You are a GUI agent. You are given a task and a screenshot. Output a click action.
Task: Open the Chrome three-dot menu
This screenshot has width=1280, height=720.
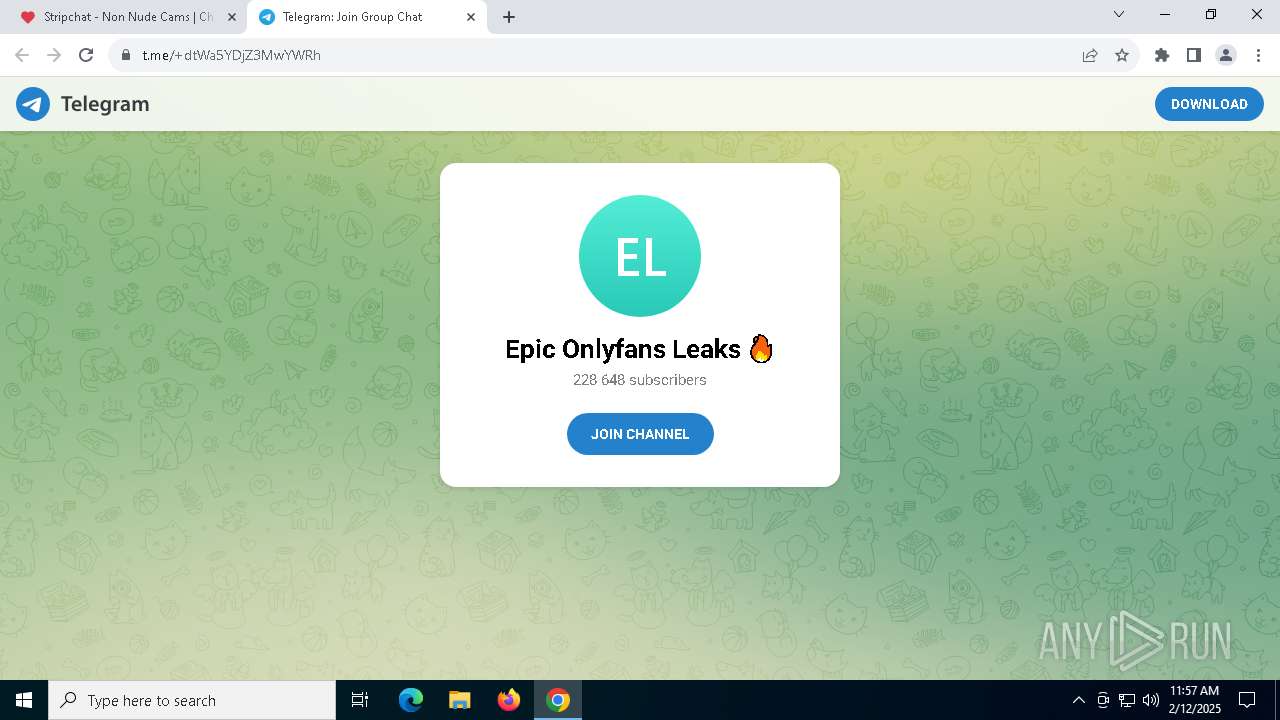click(1258, 55)
